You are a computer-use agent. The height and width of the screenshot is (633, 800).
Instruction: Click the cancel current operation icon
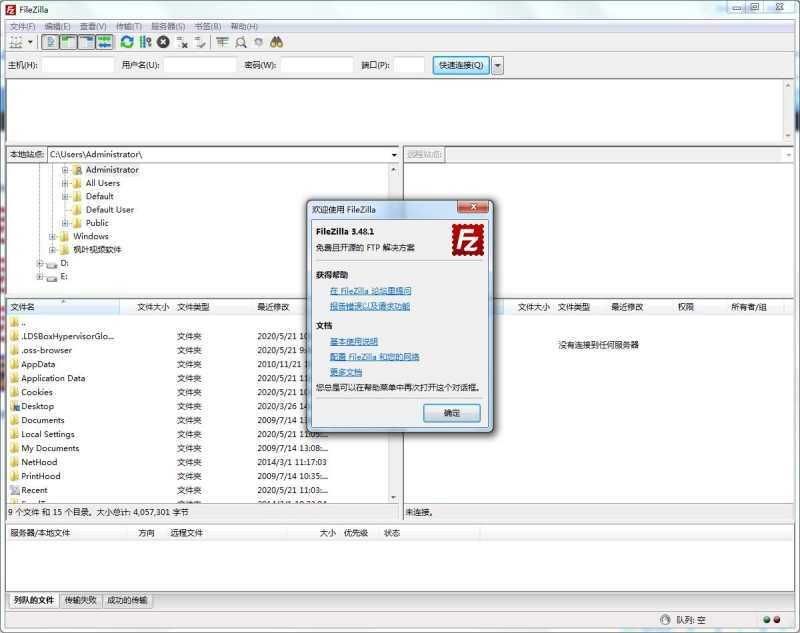click(163, 42)
